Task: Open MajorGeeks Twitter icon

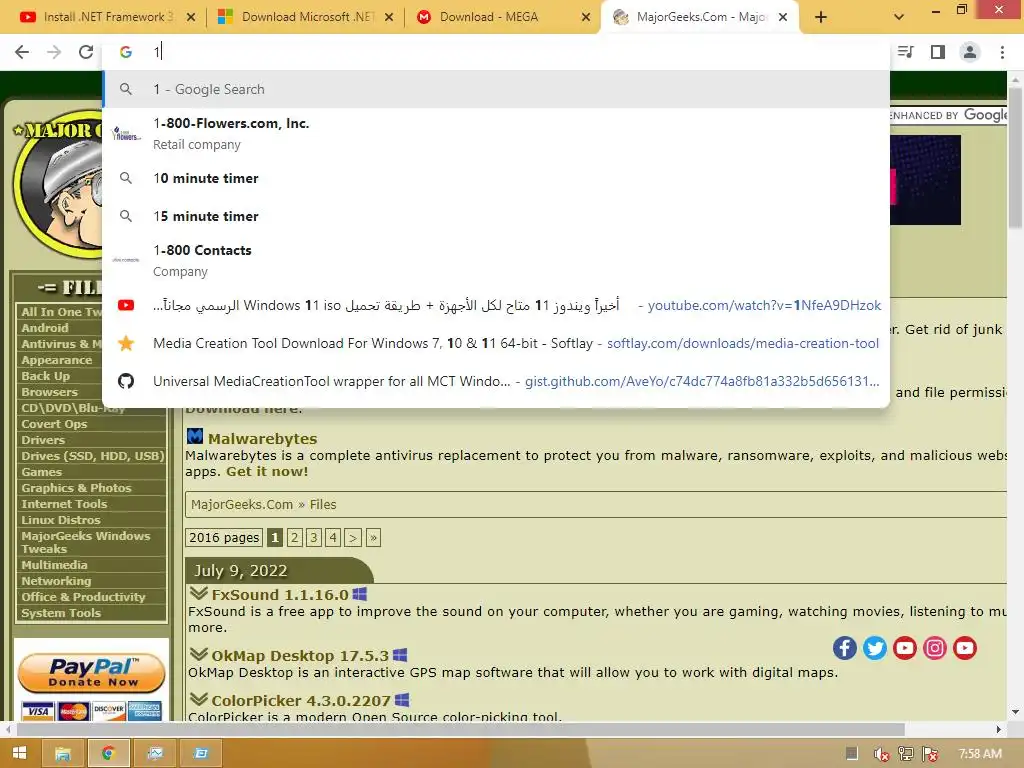Action: [x=874, y=648]
